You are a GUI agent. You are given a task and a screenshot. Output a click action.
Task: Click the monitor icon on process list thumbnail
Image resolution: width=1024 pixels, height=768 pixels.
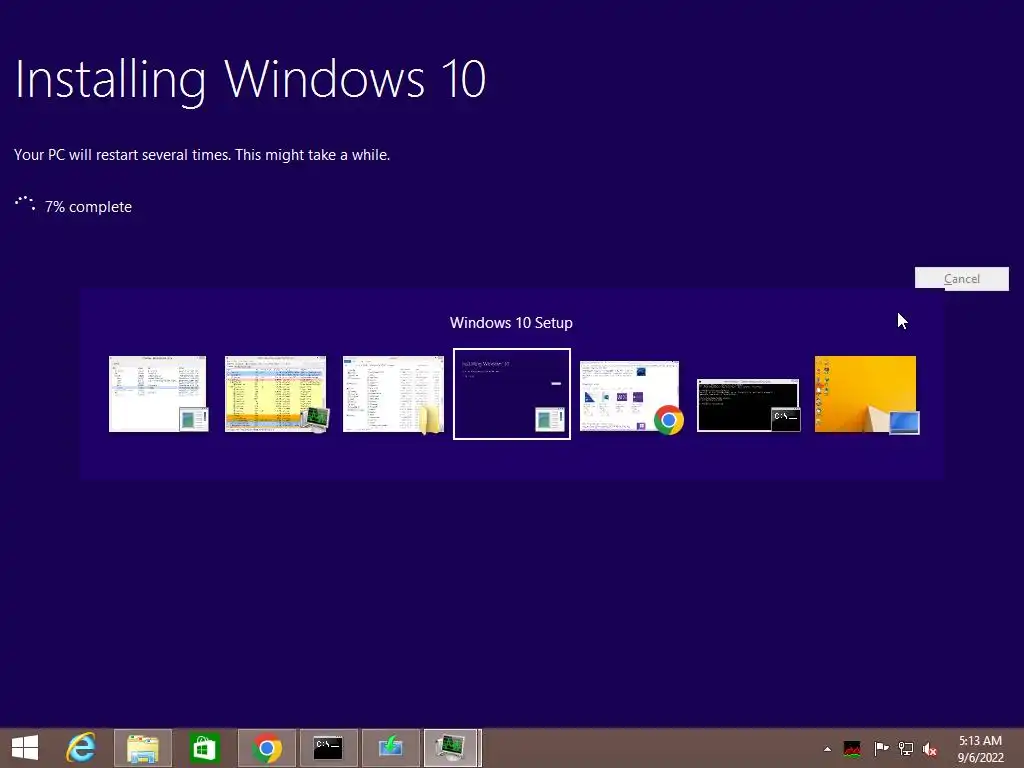[315, 420]
